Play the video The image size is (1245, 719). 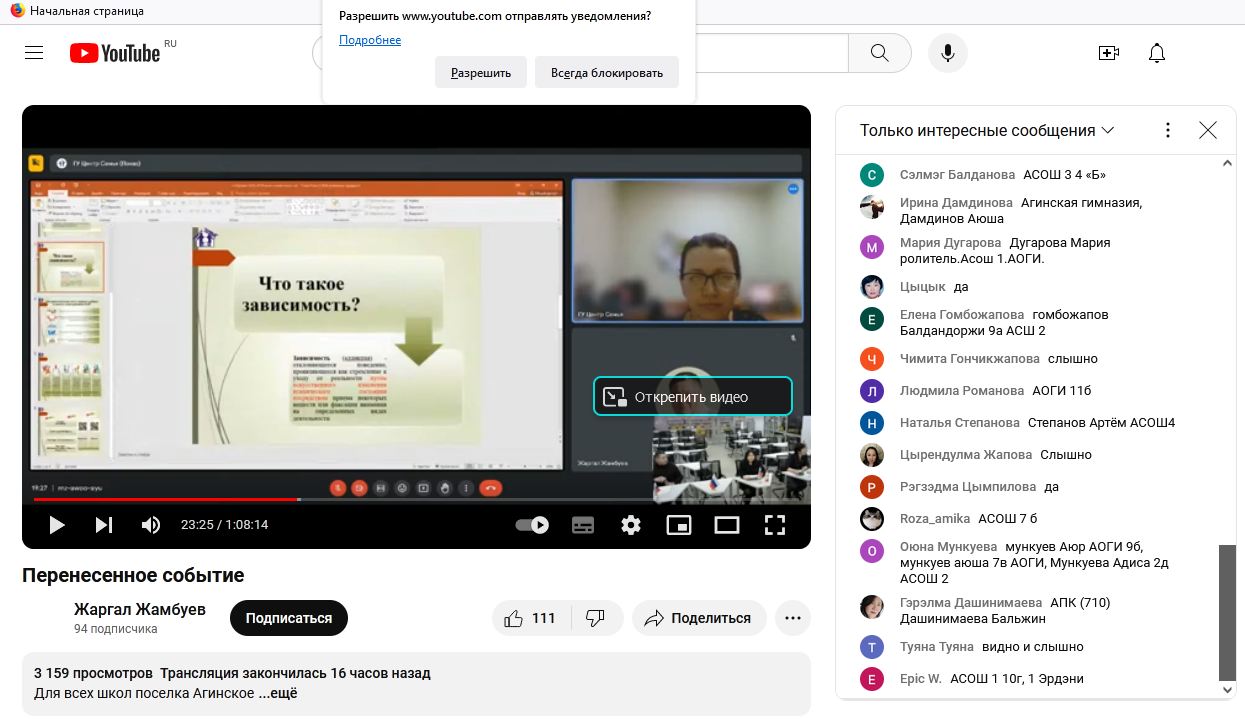click(57, 525)
